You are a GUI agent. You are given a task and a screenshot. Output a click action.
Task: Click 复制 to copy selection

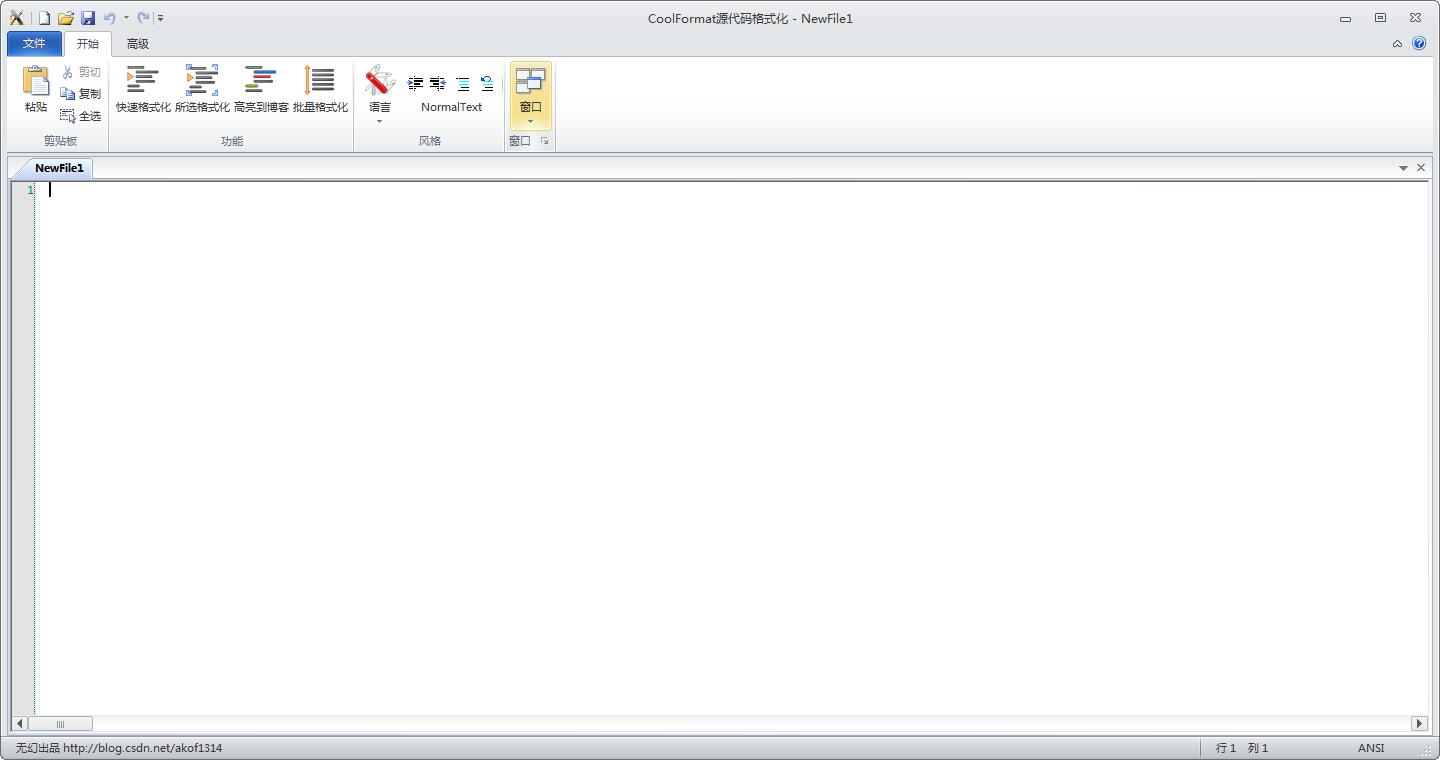click(x=80, y=94)
